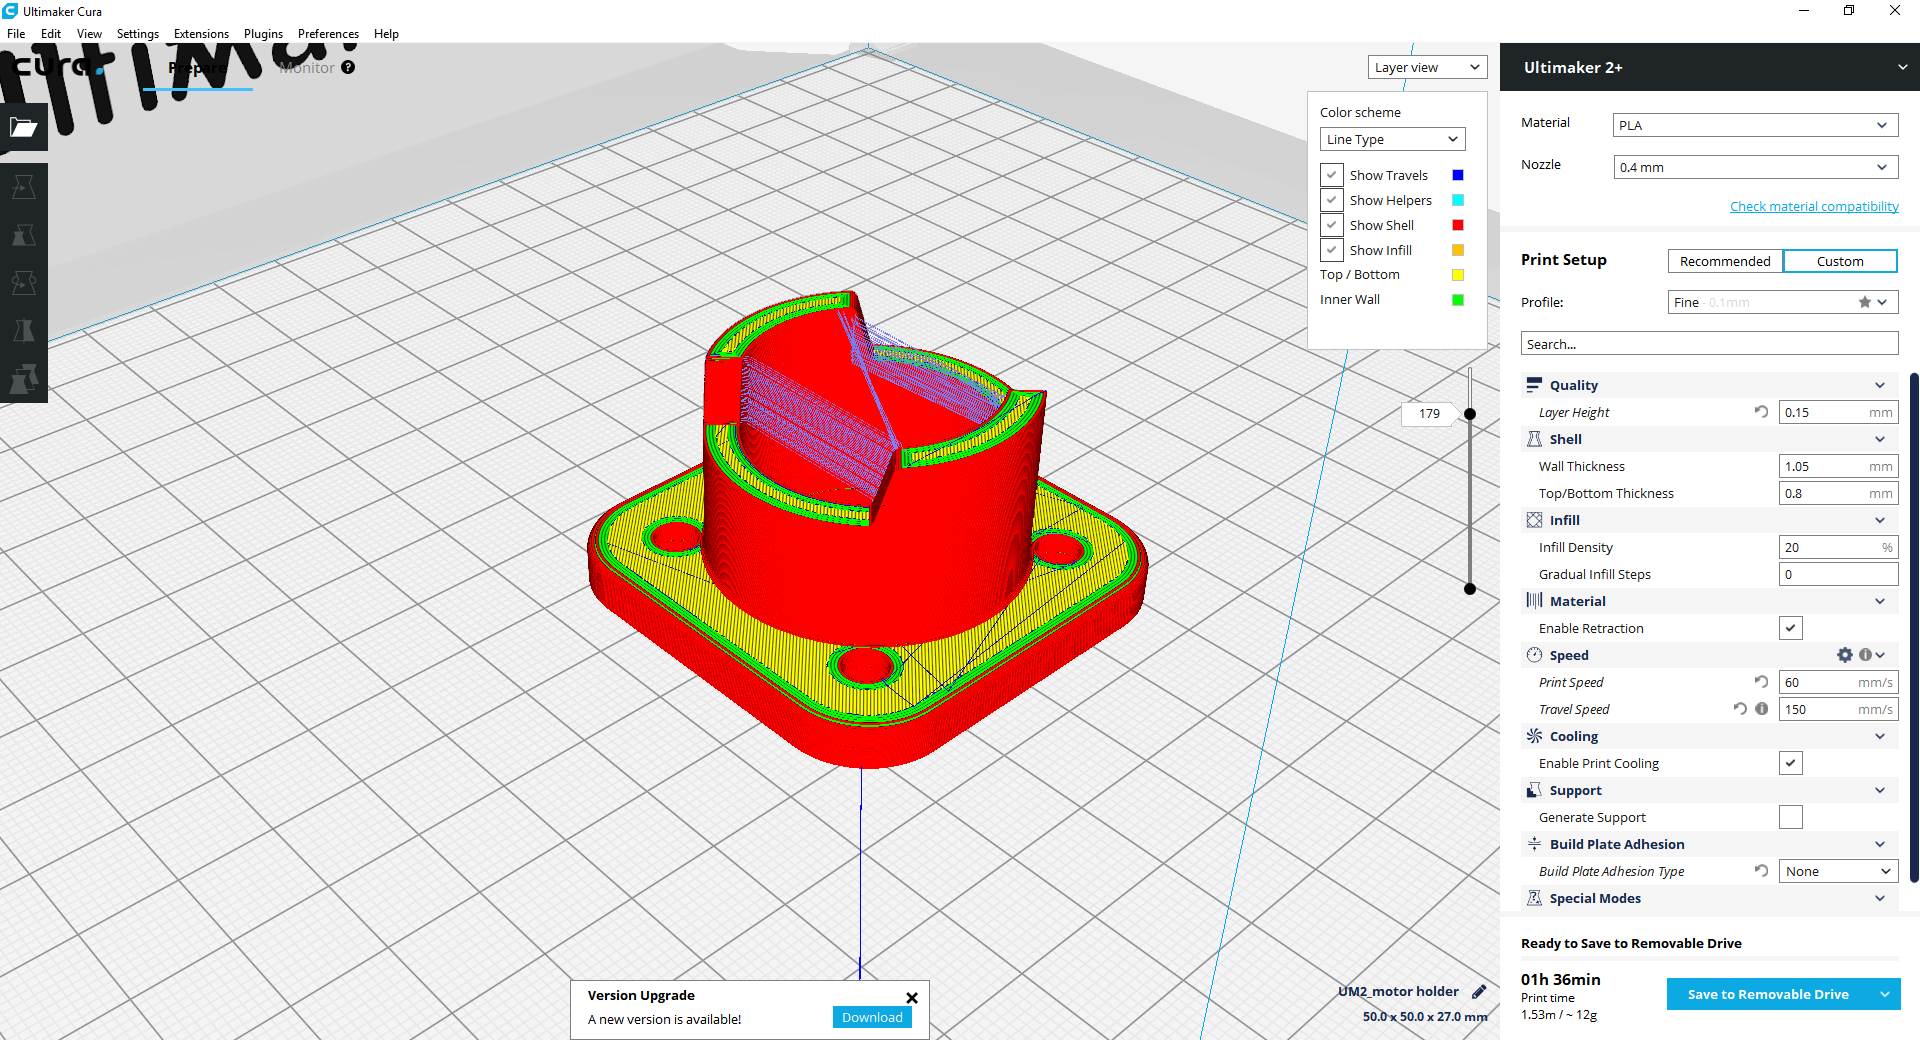Select the Mirror tool in left toolbar
The height and width of the screenshot is (1040, 1920).
pos(24,331)
